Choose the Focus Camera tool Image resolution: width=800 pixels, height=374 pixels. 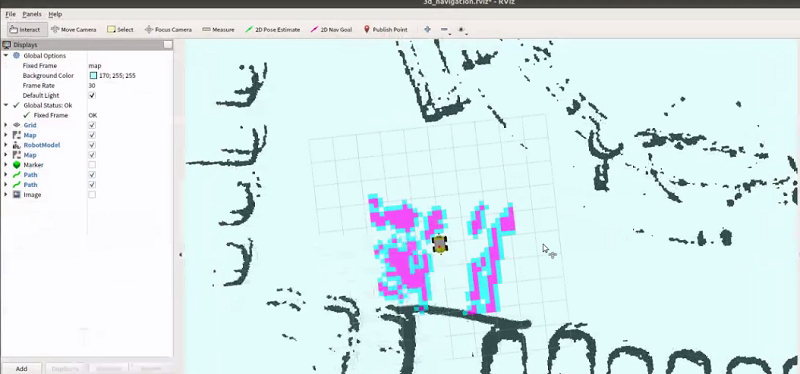[x=168, y=30]
